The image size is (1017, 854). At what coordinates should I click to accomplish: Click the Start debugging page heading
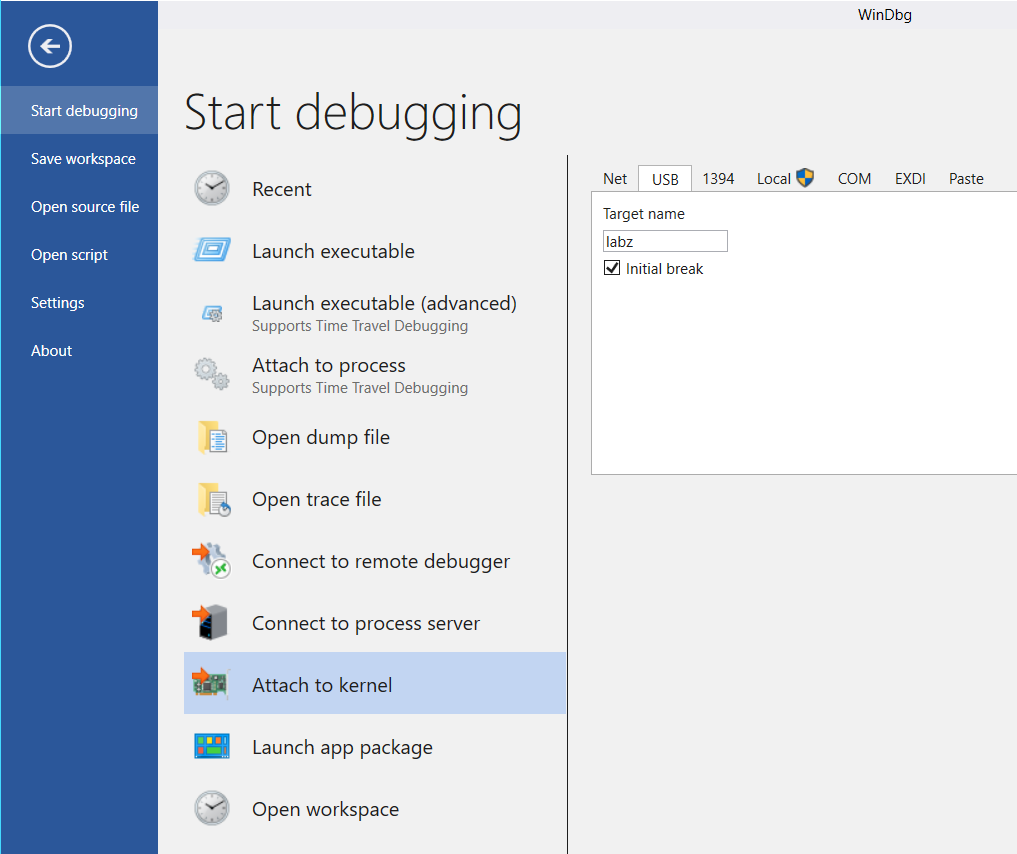pos(353,114)
